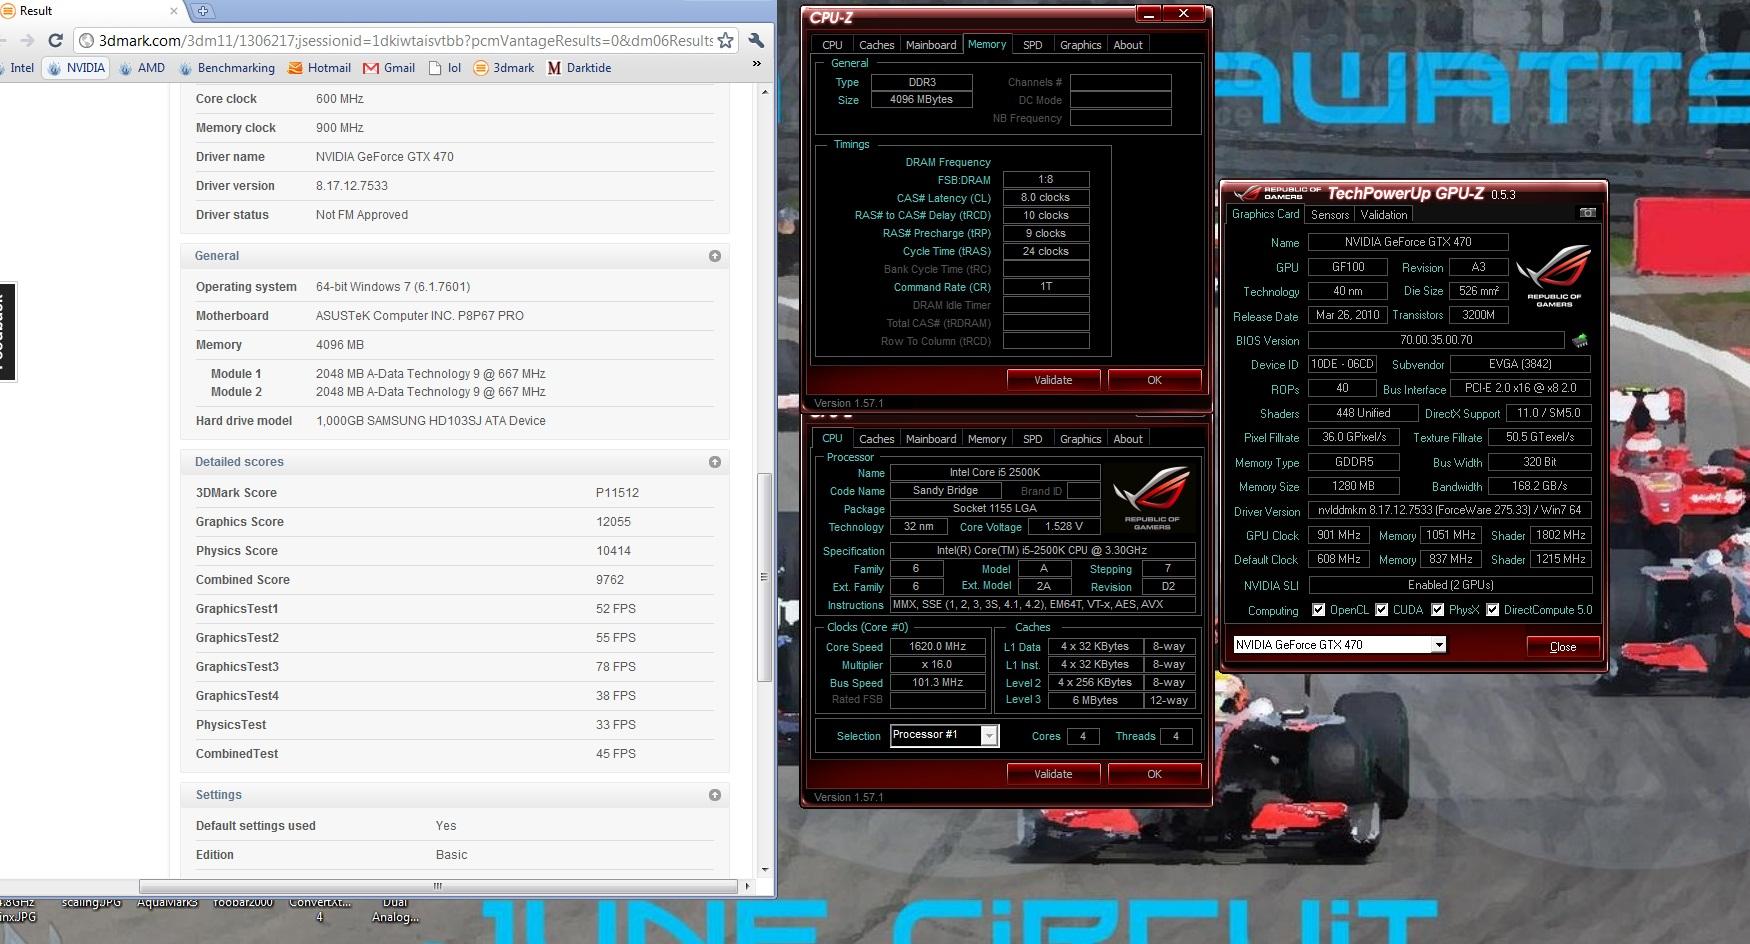The width and height of the screenshot is (1750, 944).
Task: Open the GPU selection dropdown in GPU-Z
Action: [x=1438, y=645]
